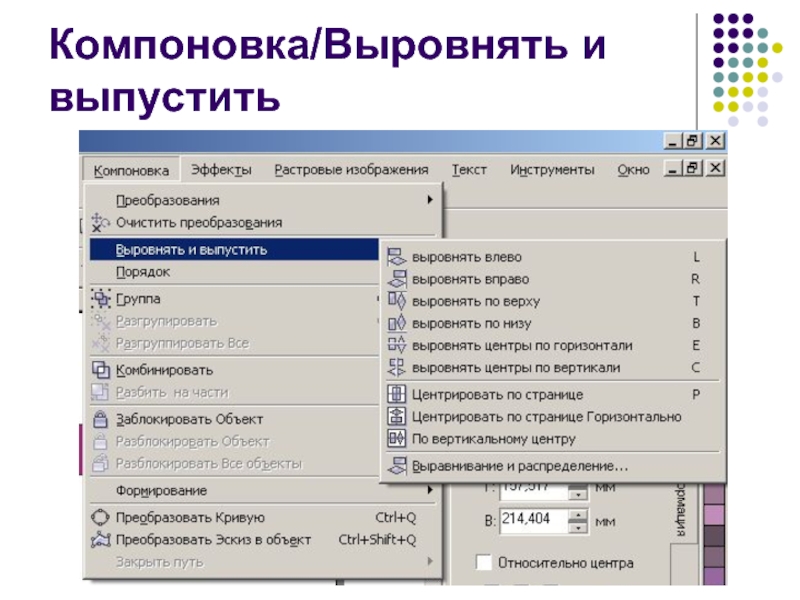Close the document with the menu bar X
The image size is (800, 600).
pyautogui.click(x=715, y=168)
